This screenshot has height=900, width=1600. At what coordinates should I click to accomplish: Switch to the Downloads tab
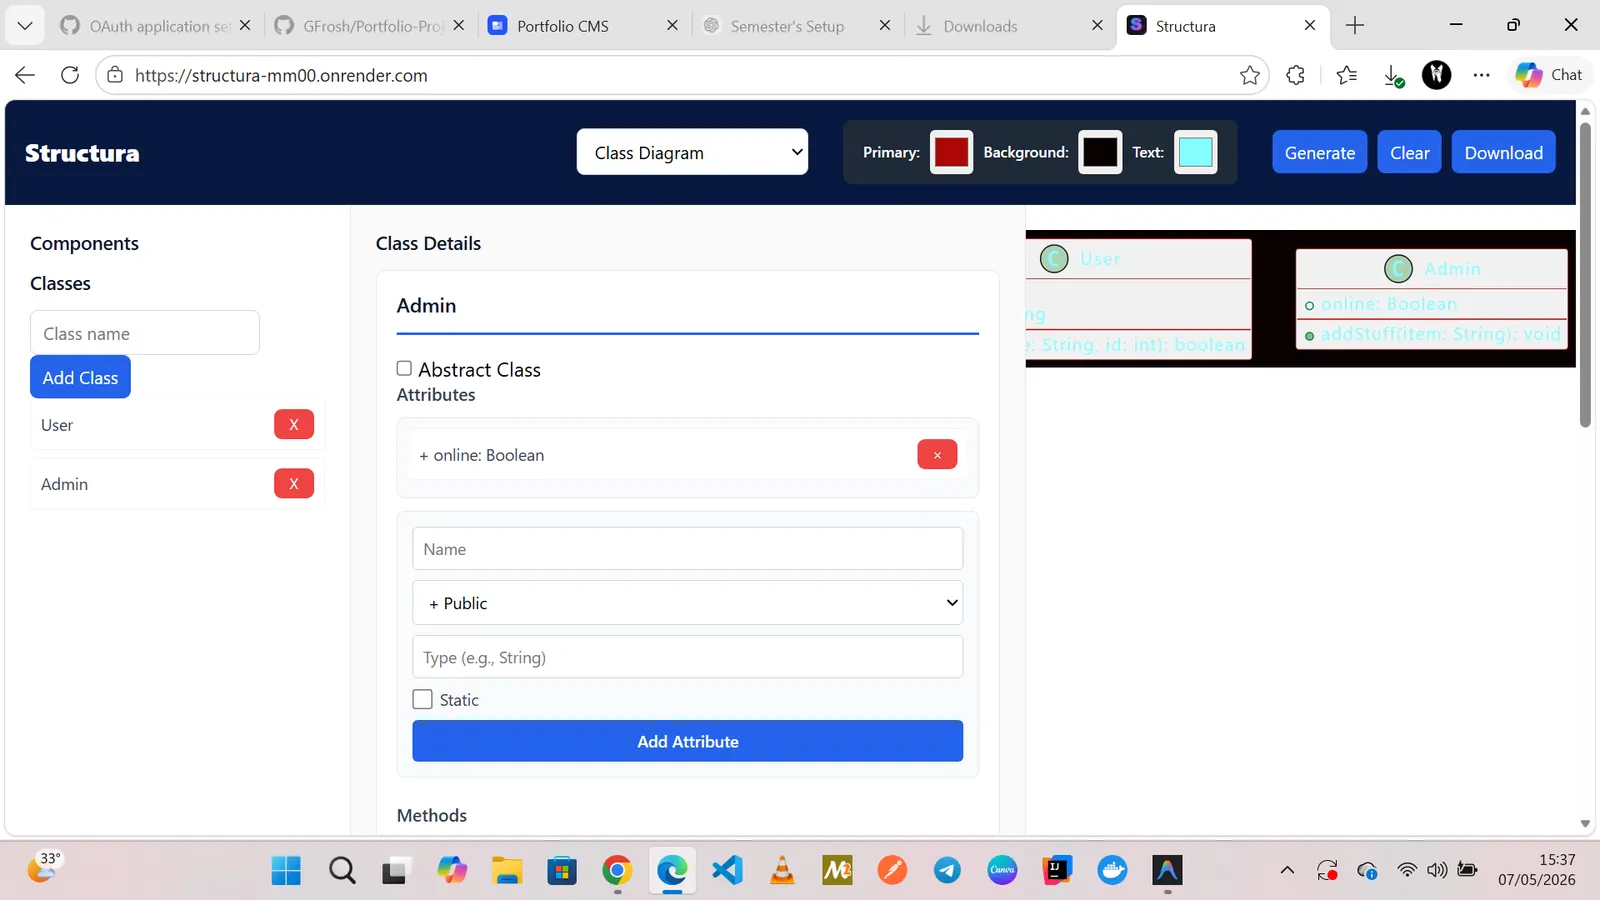coord(1010,26)
